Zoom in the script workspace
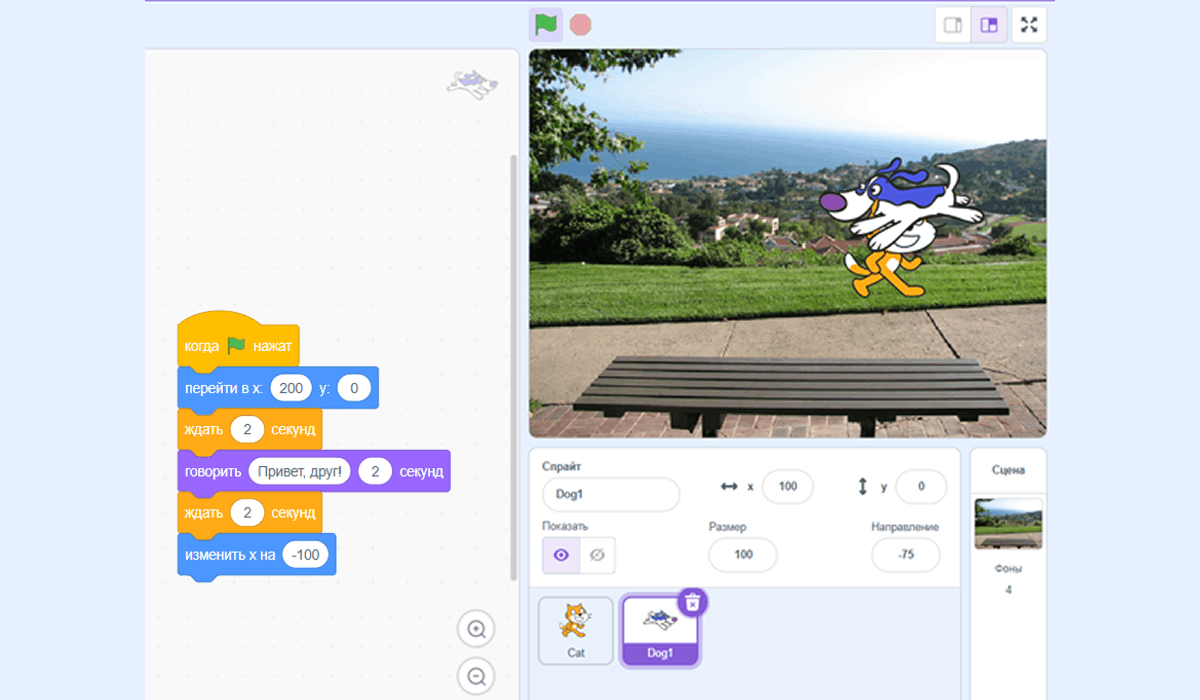 [476, 629]
